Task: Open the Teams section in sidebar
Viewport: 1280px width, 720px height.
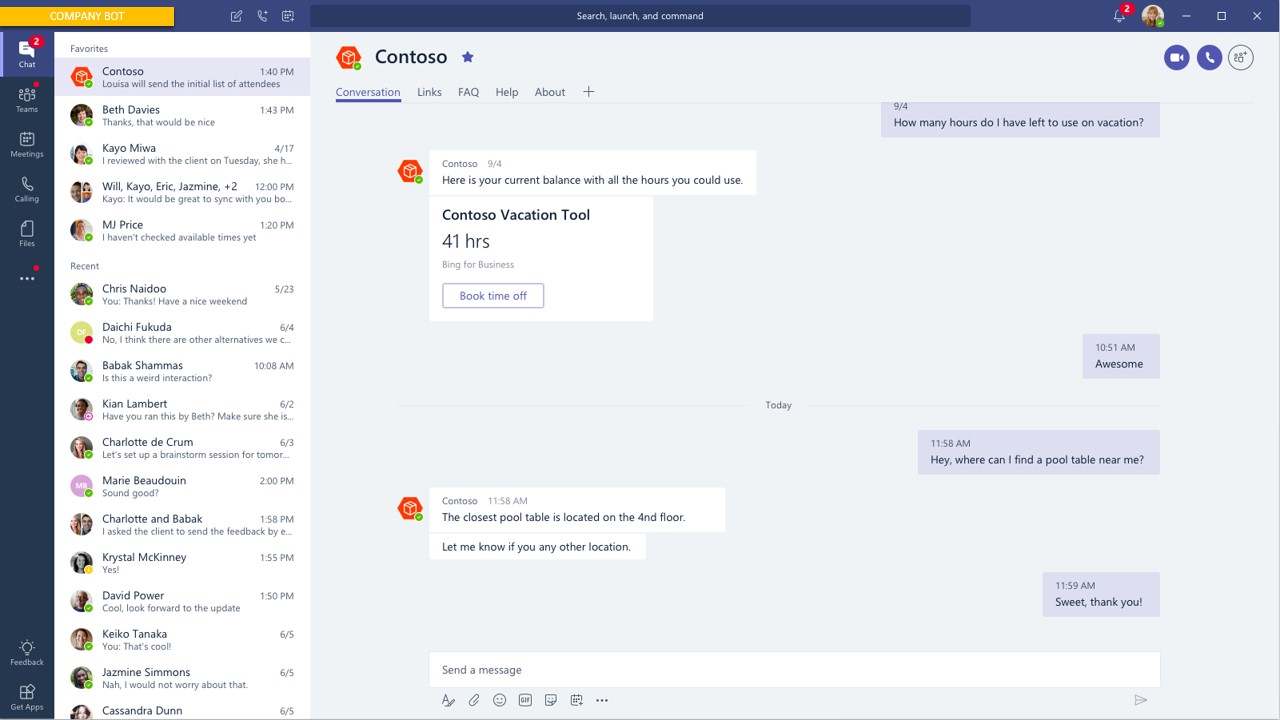Action: 27,99
